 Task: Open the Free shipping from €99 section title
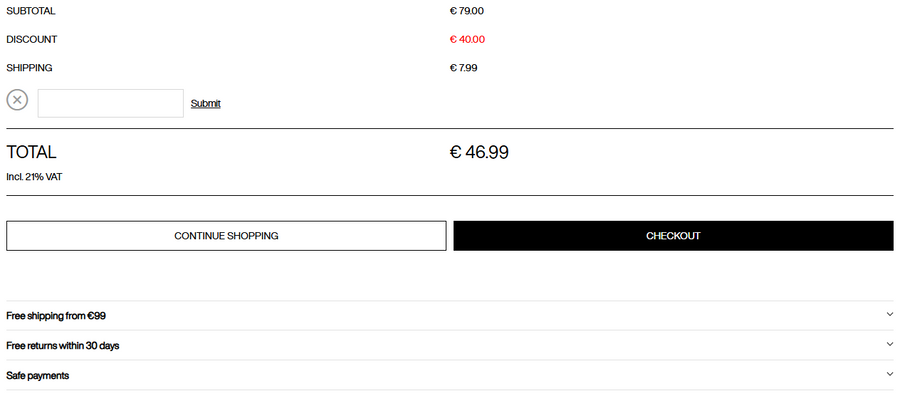pyautogui.click(x=56, y=316)
